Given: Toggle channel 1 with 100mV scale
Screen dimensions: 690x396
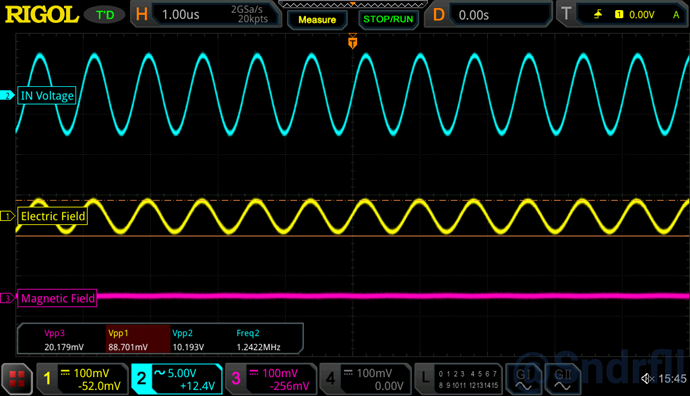Looking at the screenshot, I should click(82, 379).
